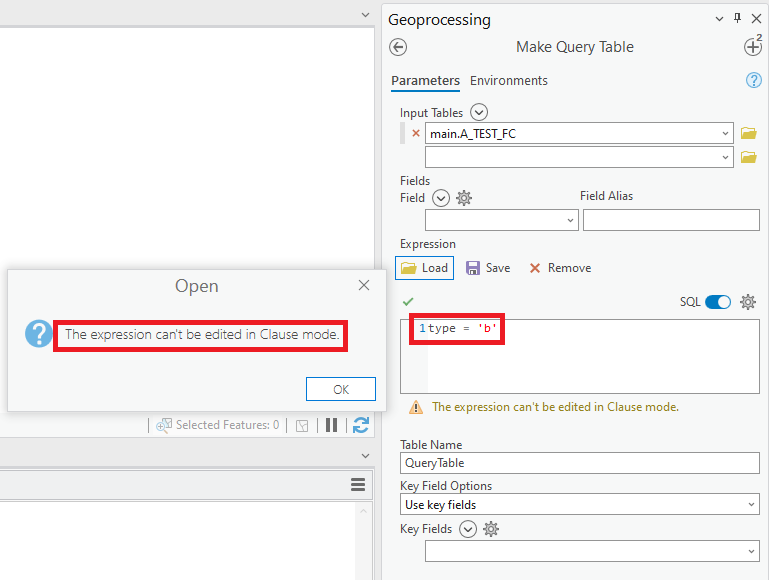Screen dimensions: 769x580
Task: Verify expression with green check mark
Action: click(408, 302)
